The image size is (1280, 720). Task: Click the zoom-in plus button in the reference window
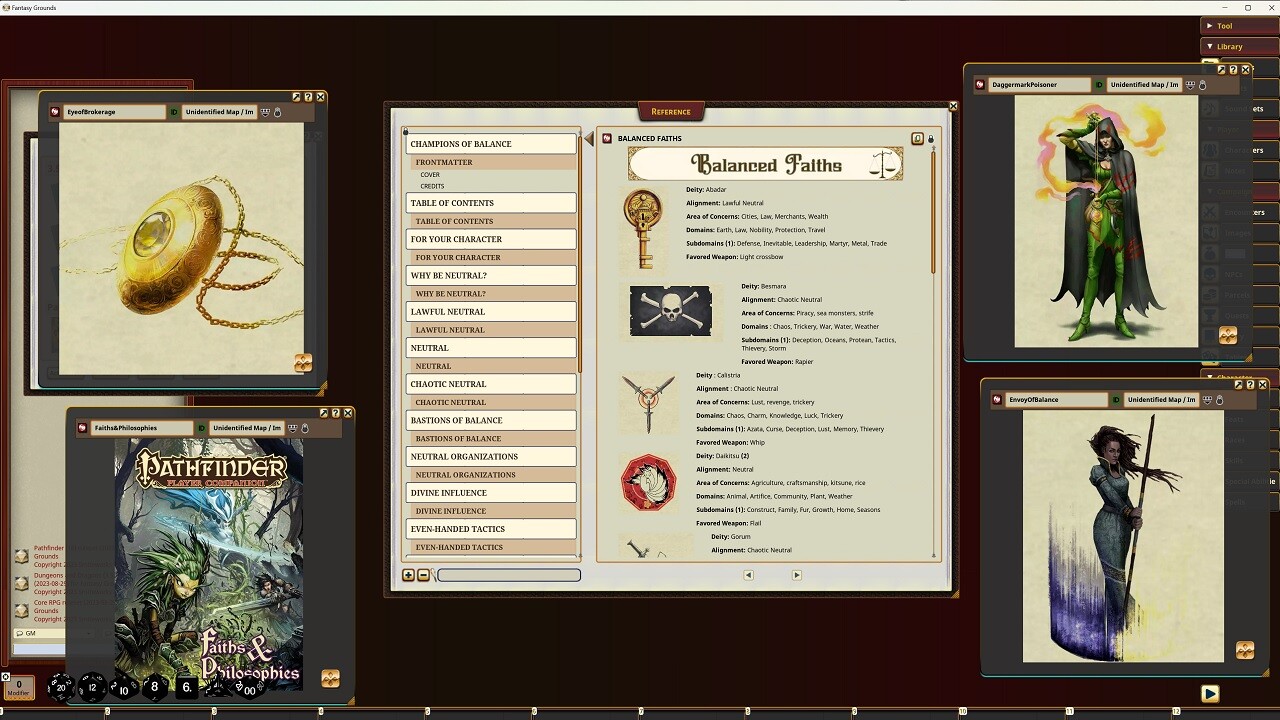coord(407,575)
